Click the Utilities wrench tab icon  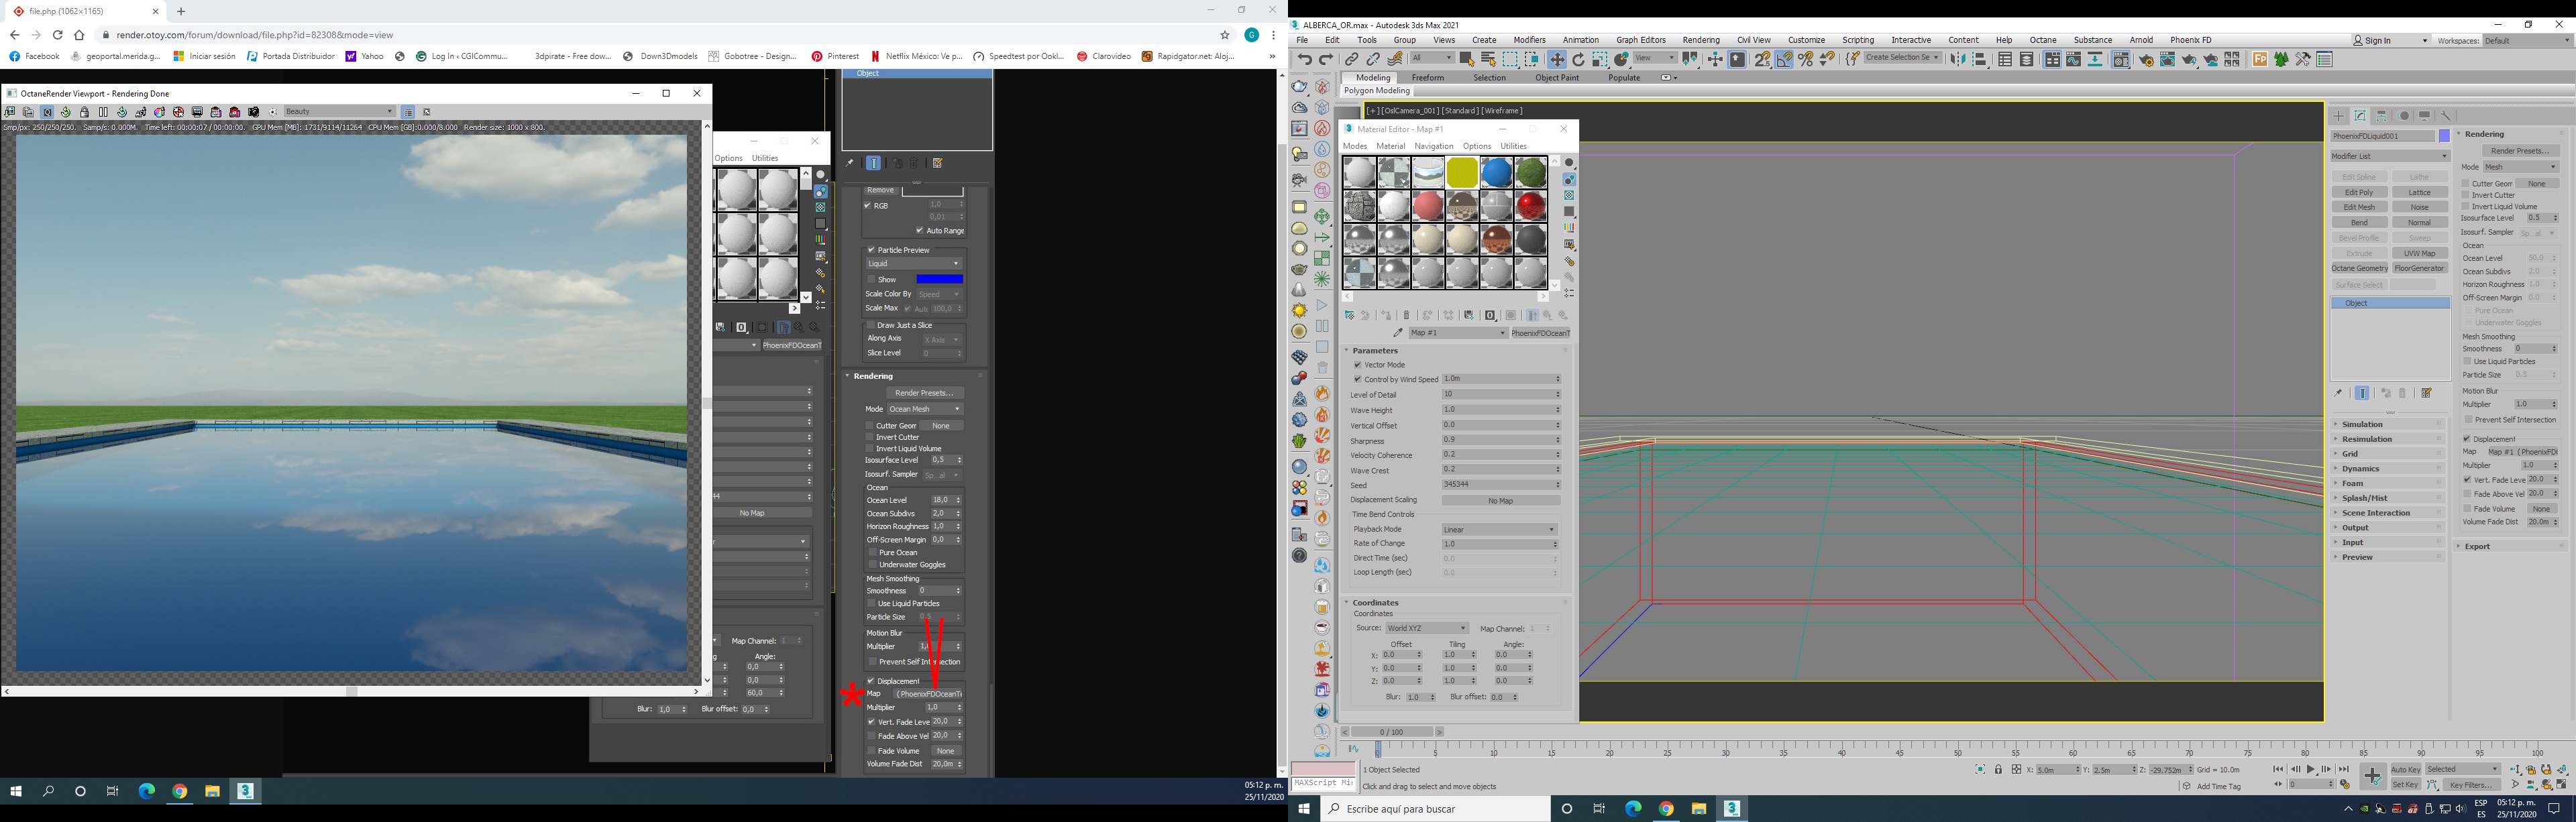[x=2446, y=116]
